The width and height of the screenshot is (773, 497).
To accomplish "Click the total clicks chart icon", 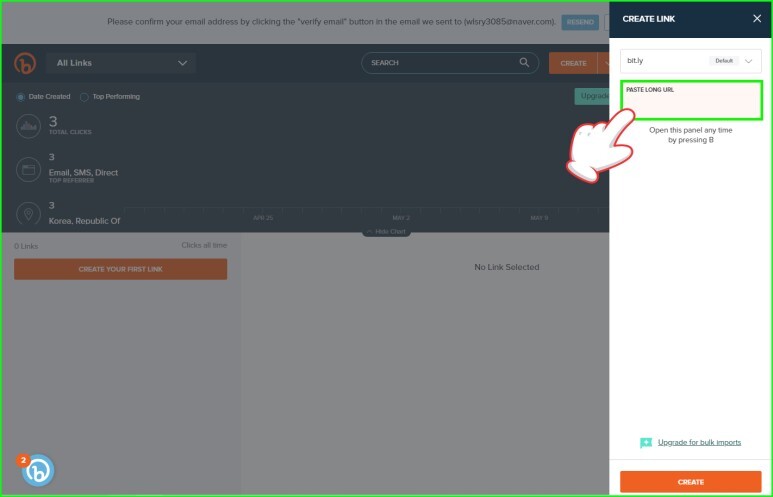I will click(29, 126).
